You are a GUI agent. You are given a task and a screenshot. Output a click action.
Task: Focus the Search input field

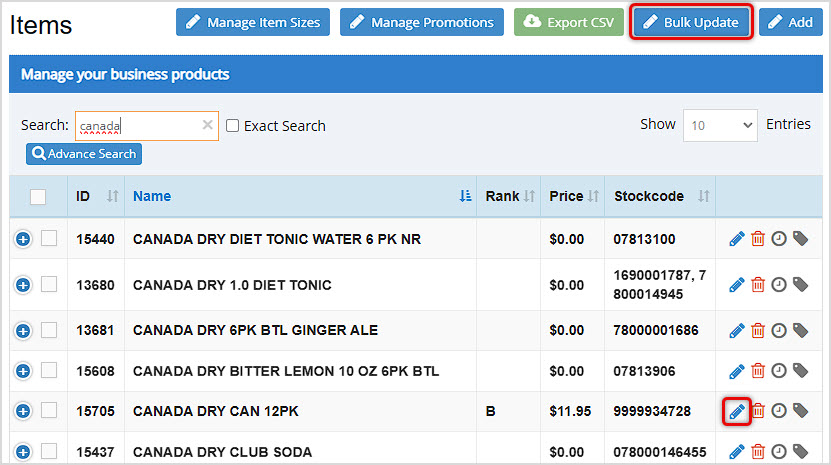pyautogui.click(x=147, y=126)
